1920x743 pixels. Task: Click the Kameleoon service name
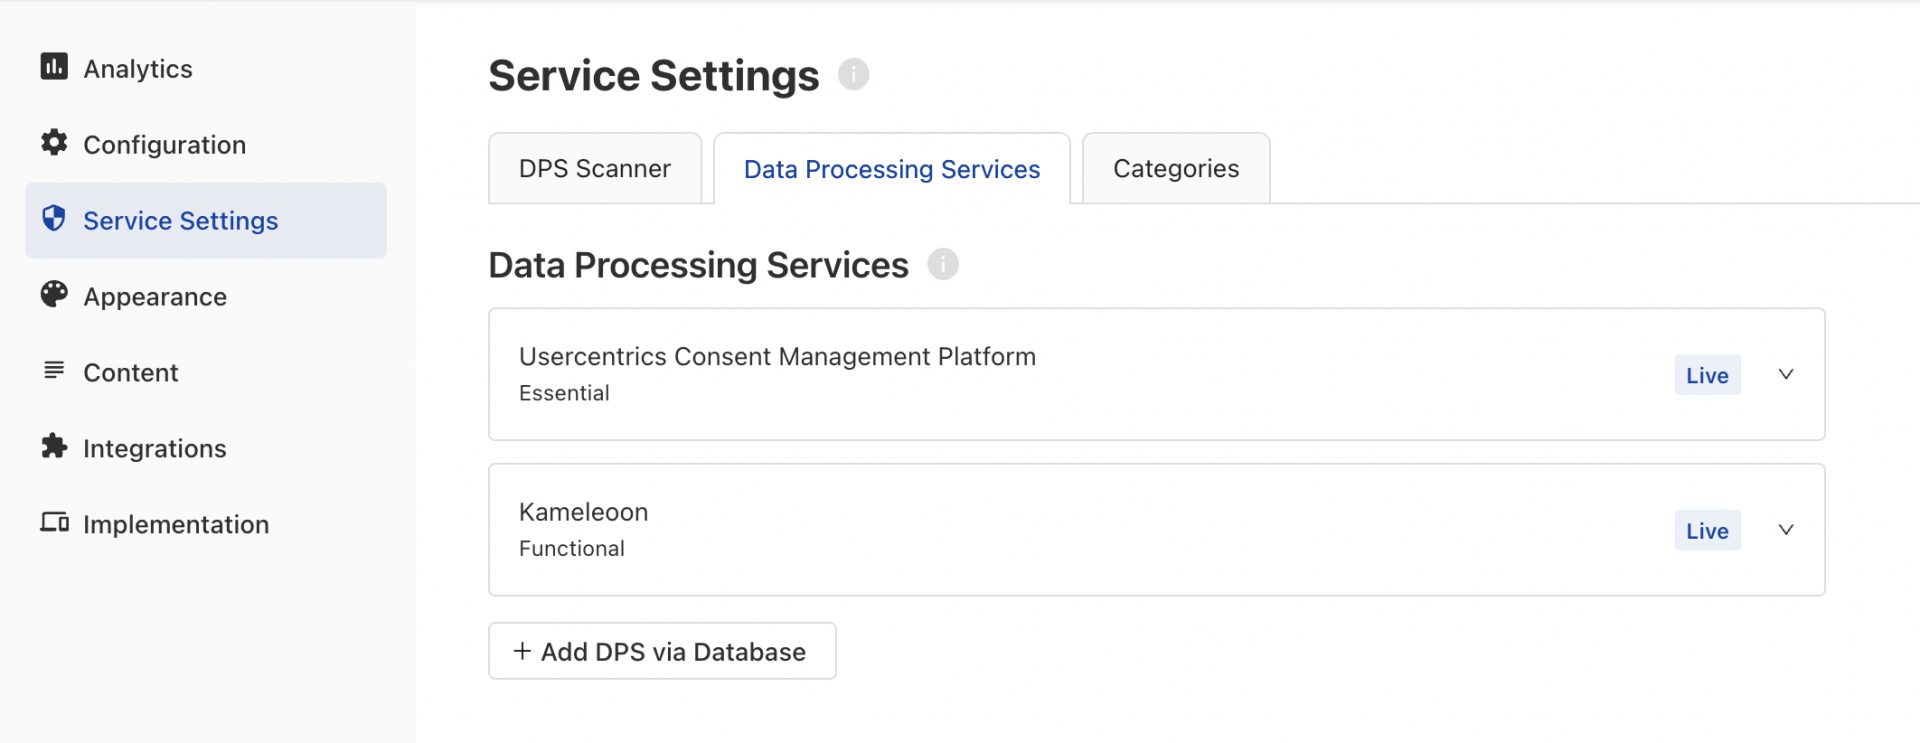click(x=583, y=512)
